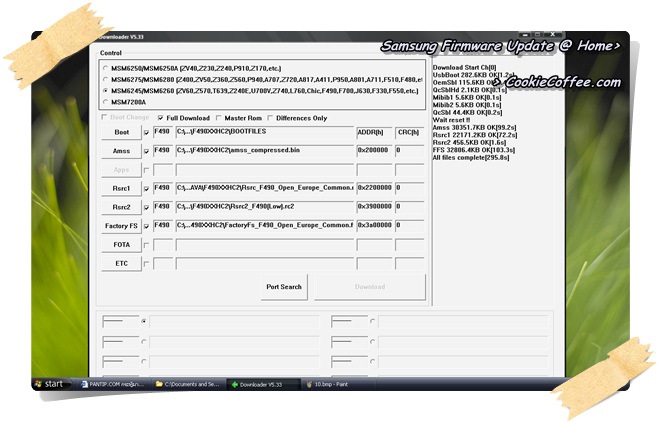Click the Boot file button

click(x=121, y=132)
